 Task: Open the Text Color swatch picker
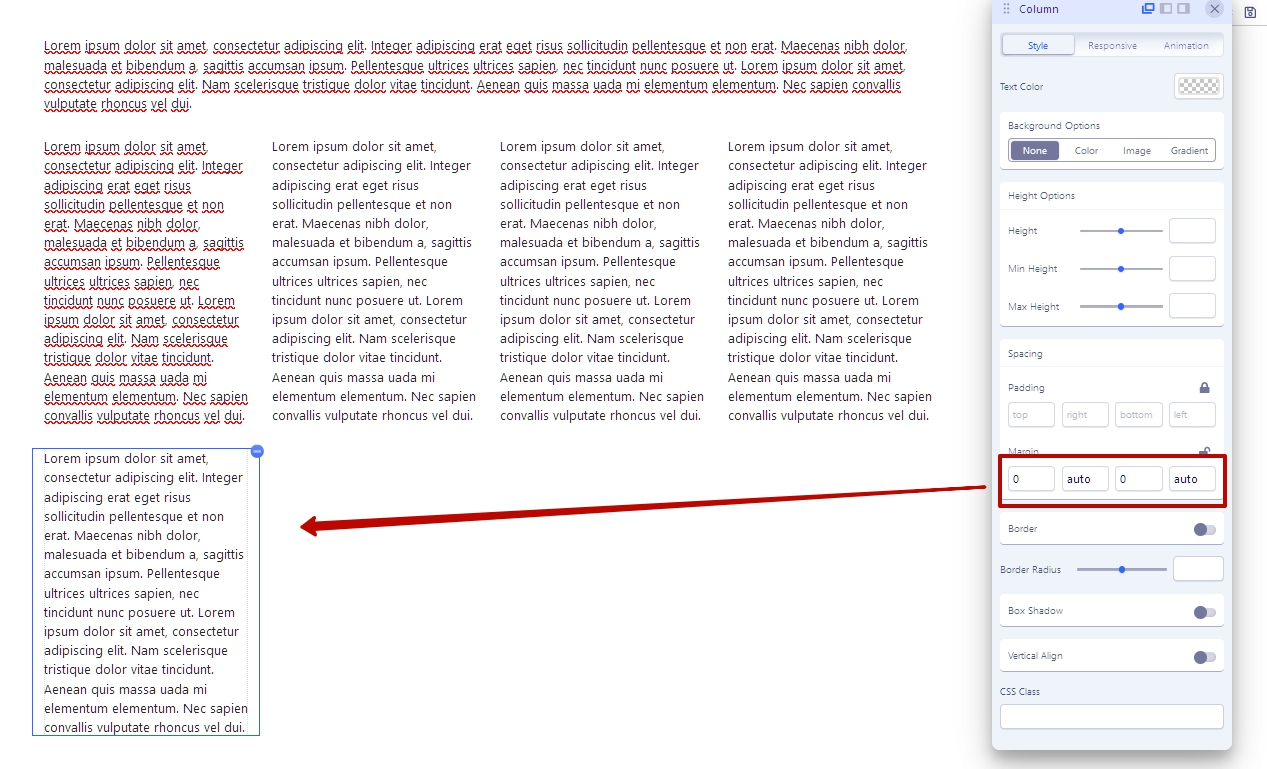pos(1198,87)
